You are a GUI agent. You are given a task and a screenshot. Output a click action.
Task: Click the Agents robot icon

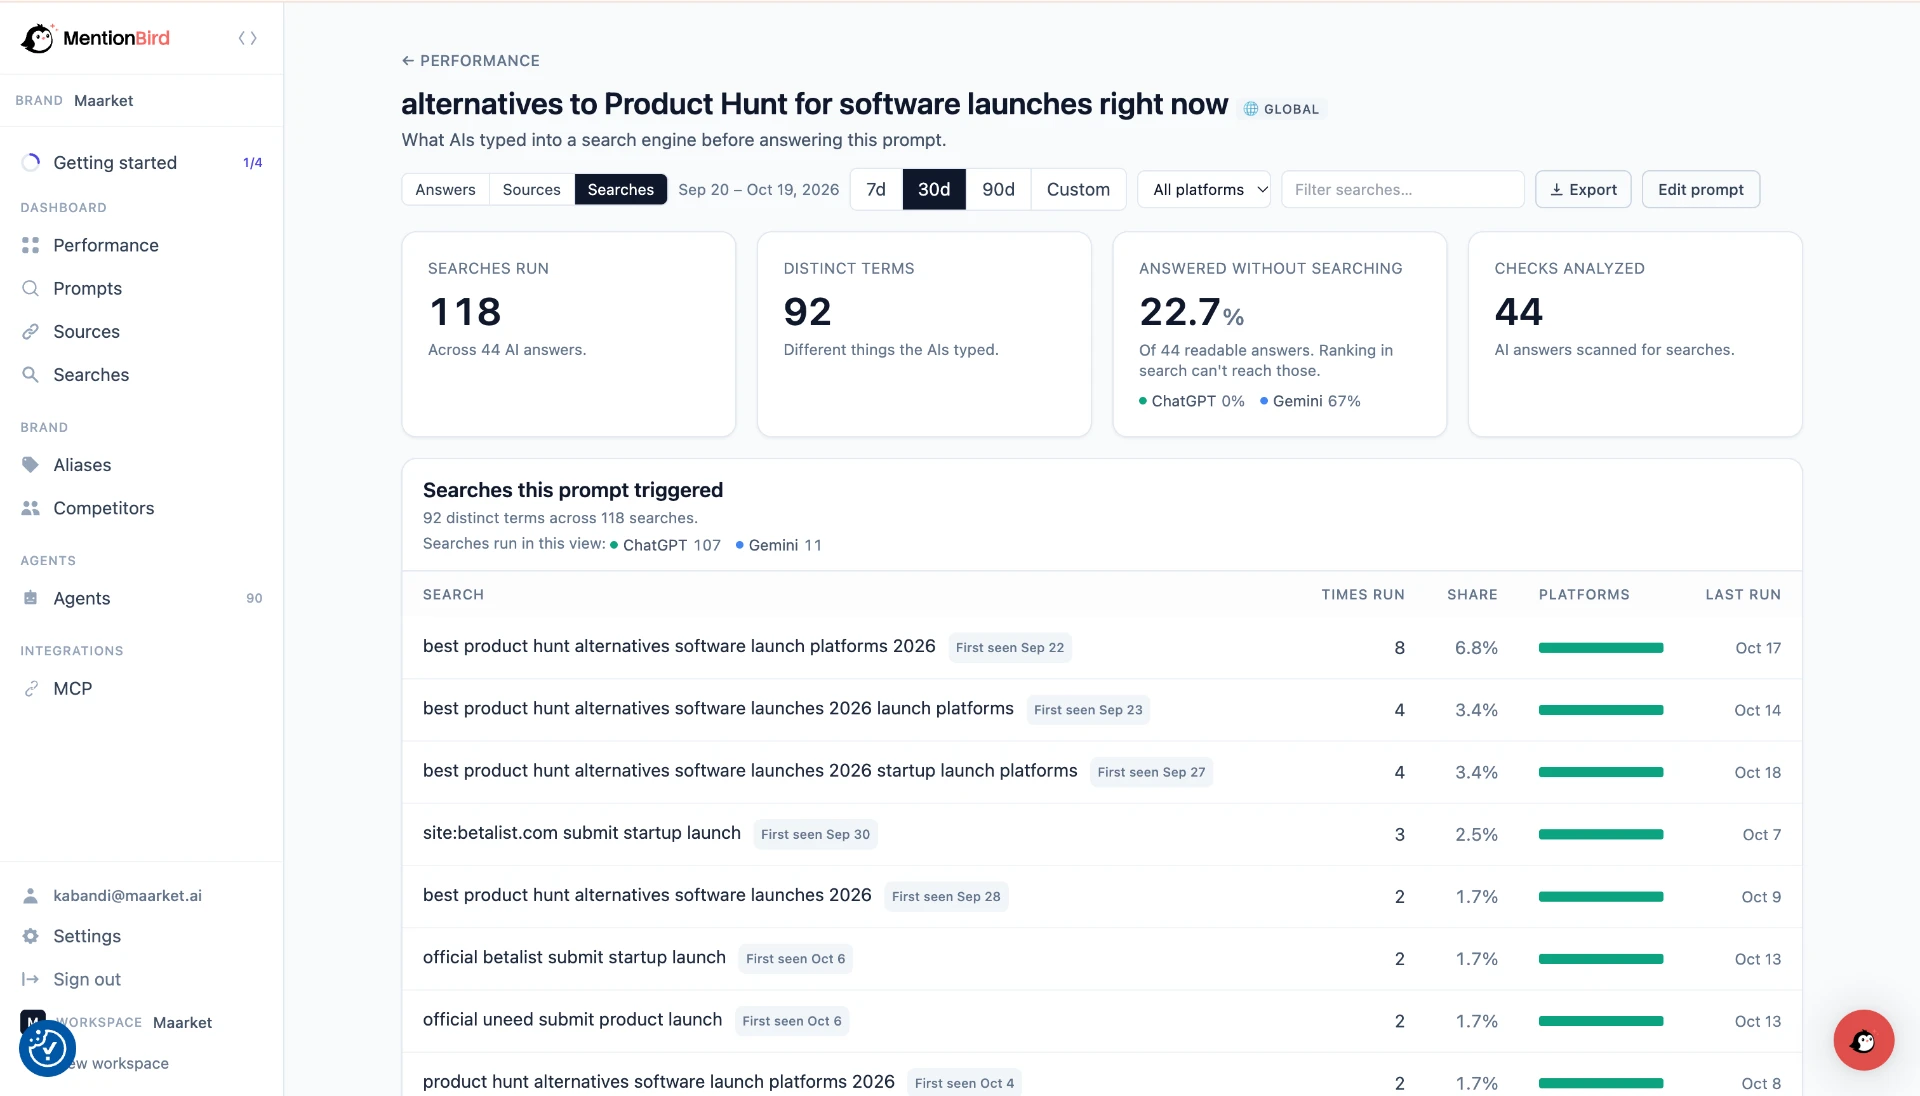tap(31, 598)
